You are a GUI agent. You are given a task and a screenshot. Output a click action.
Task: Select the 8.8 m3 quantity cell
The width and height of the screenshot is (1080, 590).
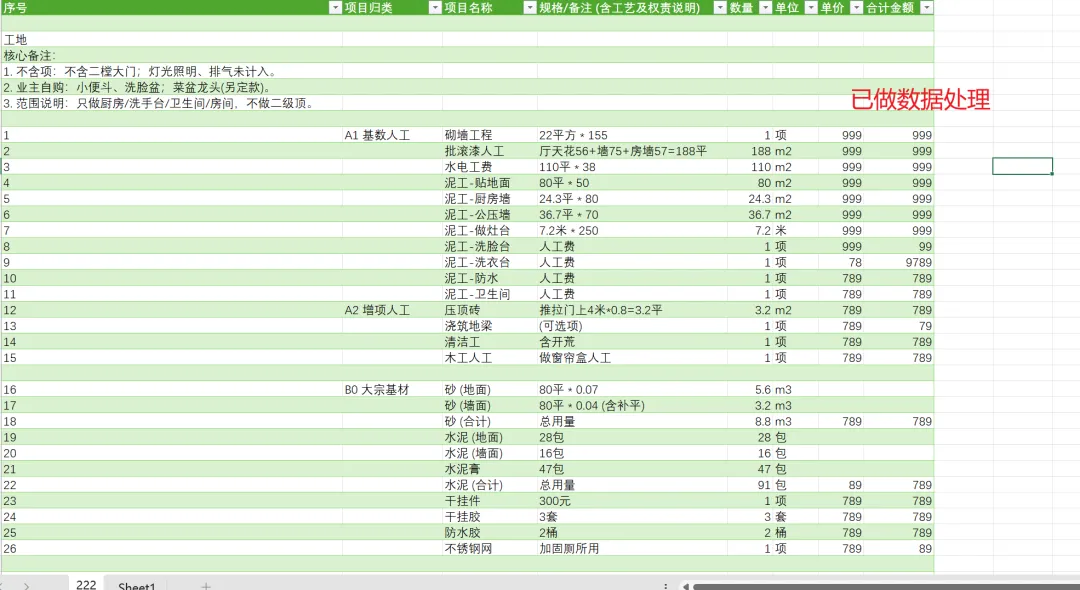(x=750, y=421)
